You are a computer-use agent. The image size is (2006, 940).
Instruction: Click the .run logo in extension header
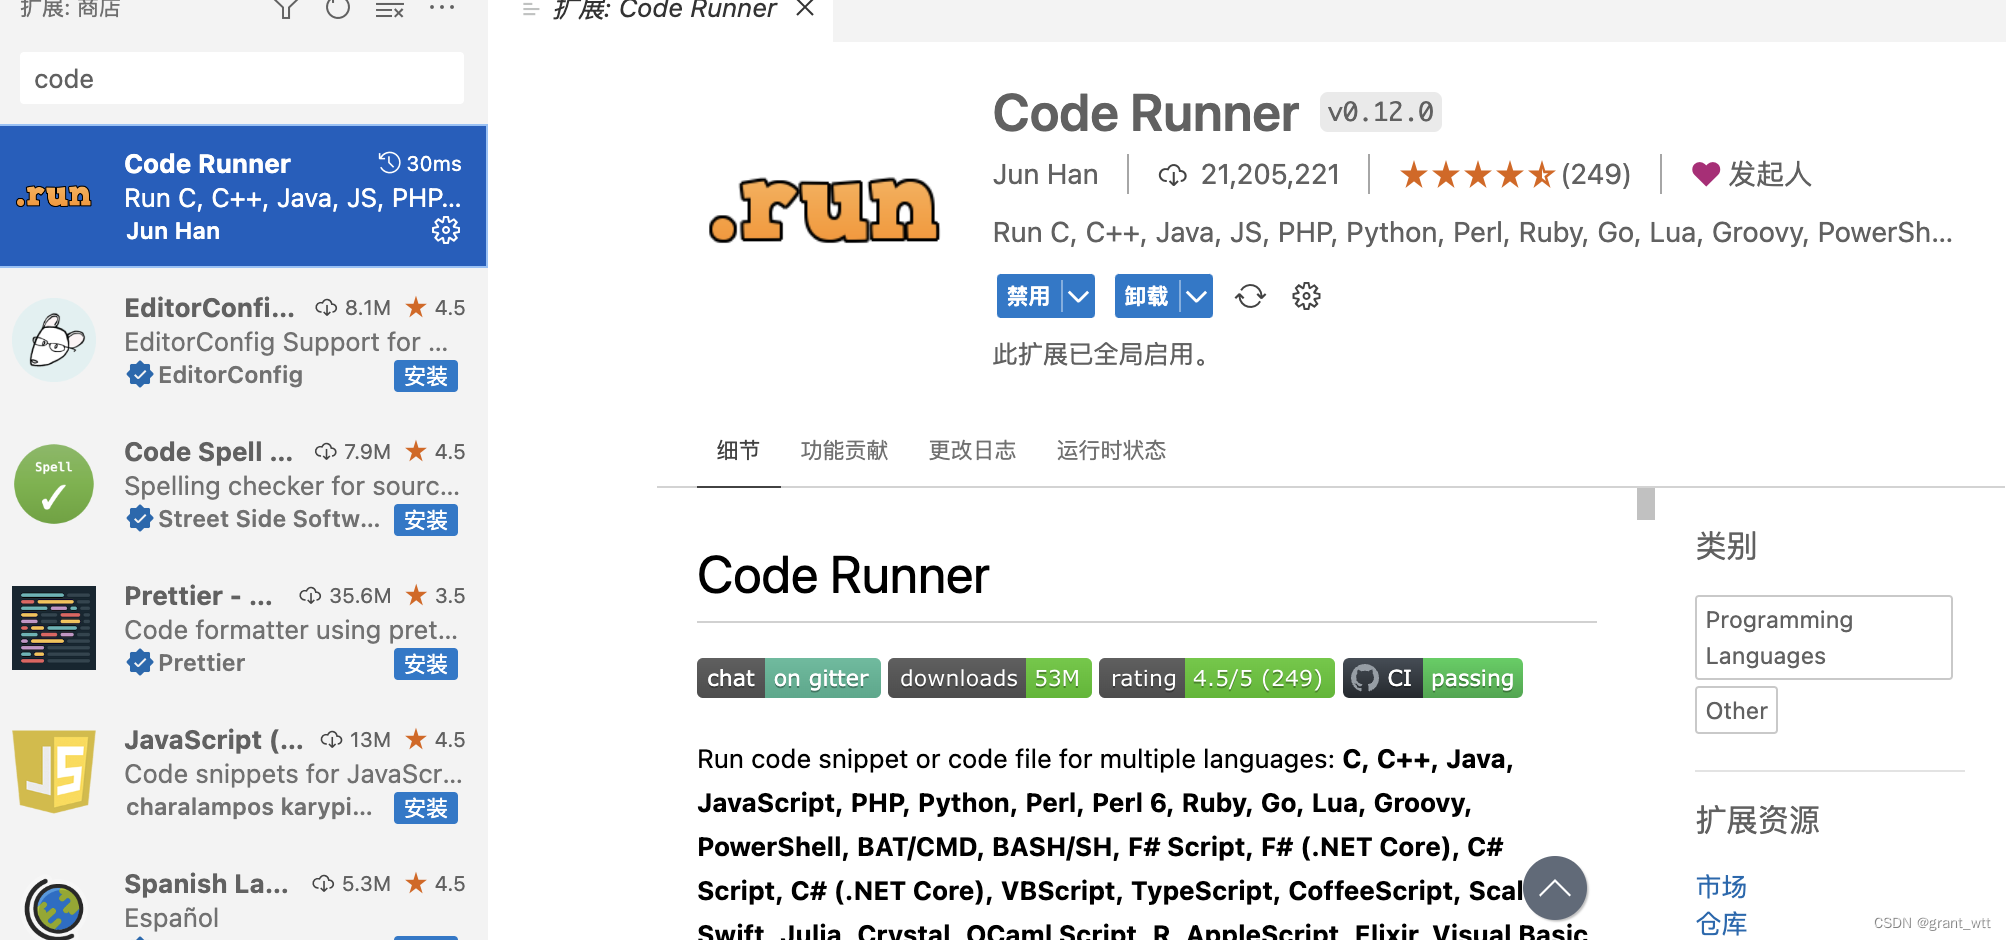(x=824, y=210)
